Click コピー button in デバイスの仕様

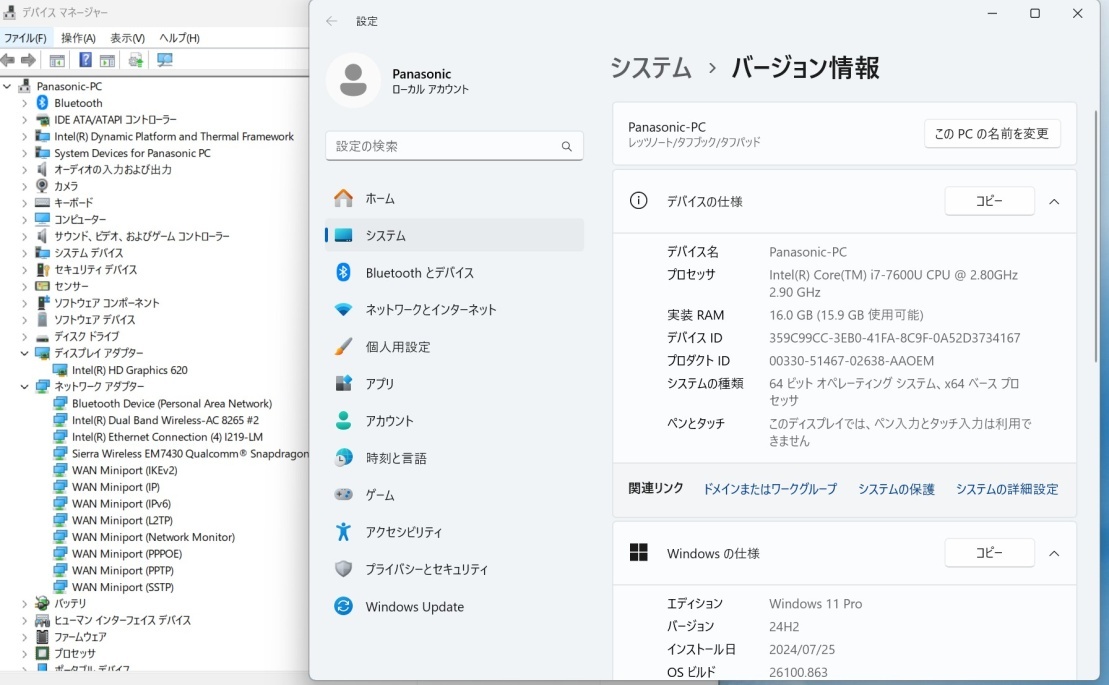click(989, 201)
